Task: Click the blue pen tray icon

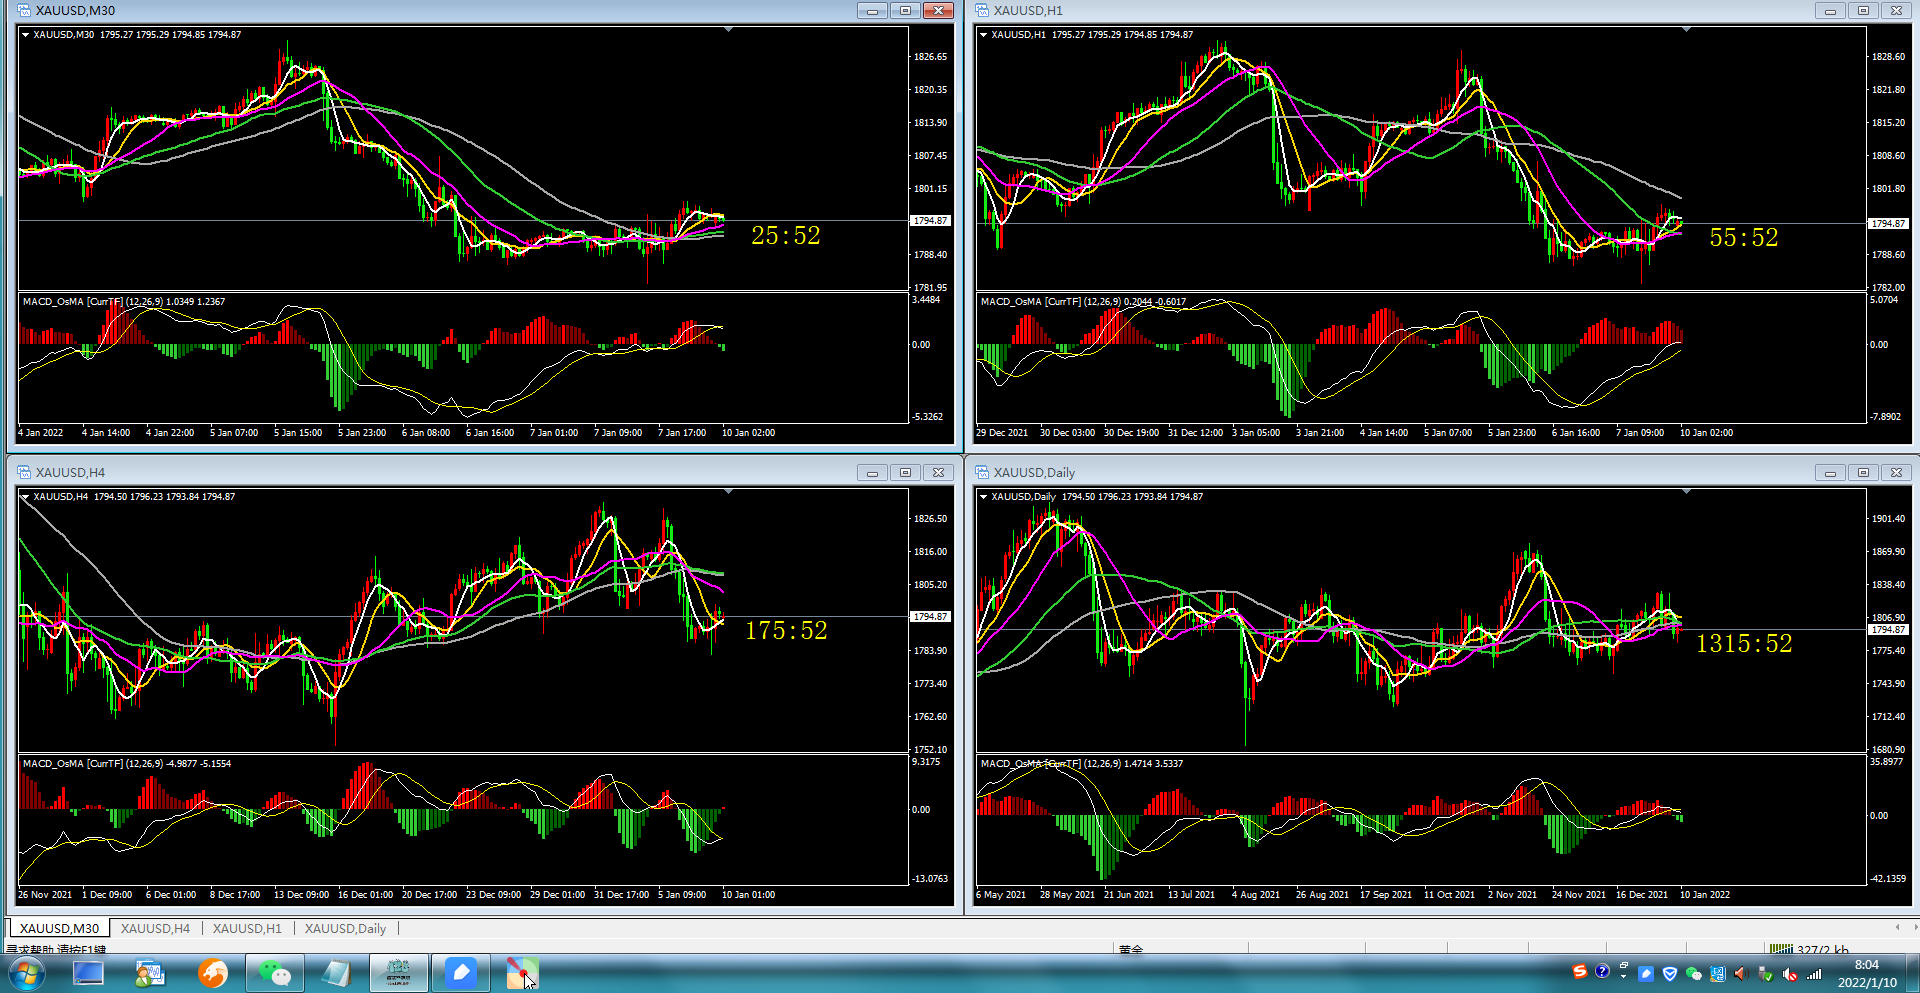Action: point(1645,974)
